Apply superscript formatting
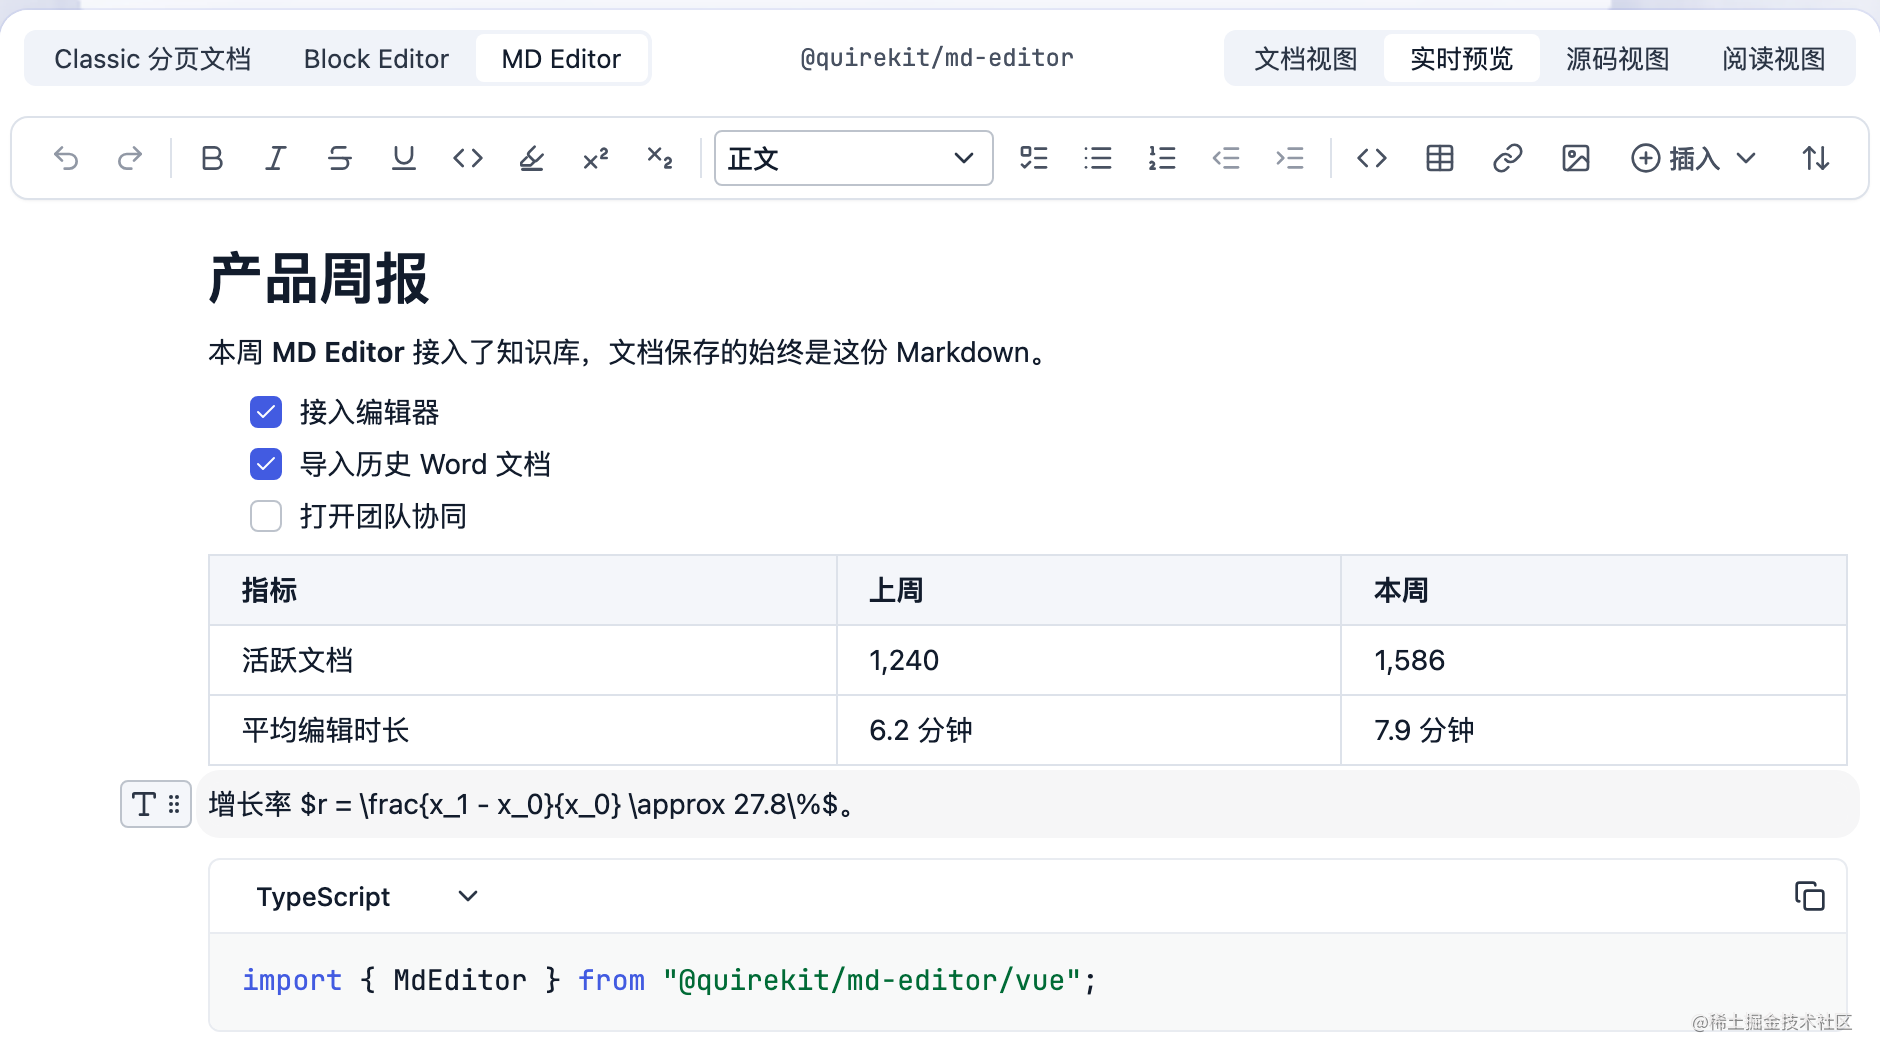Screen dimensions: 1880x1060 tap(596, 158)
